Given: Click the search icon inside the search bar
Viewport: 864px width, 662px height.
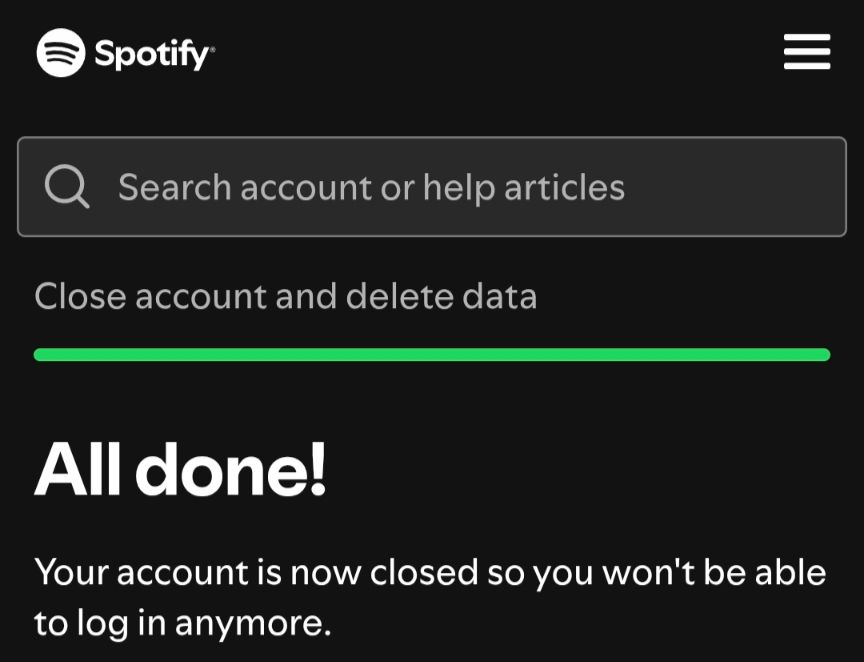Looking at the screenshot, I should 65,186.
